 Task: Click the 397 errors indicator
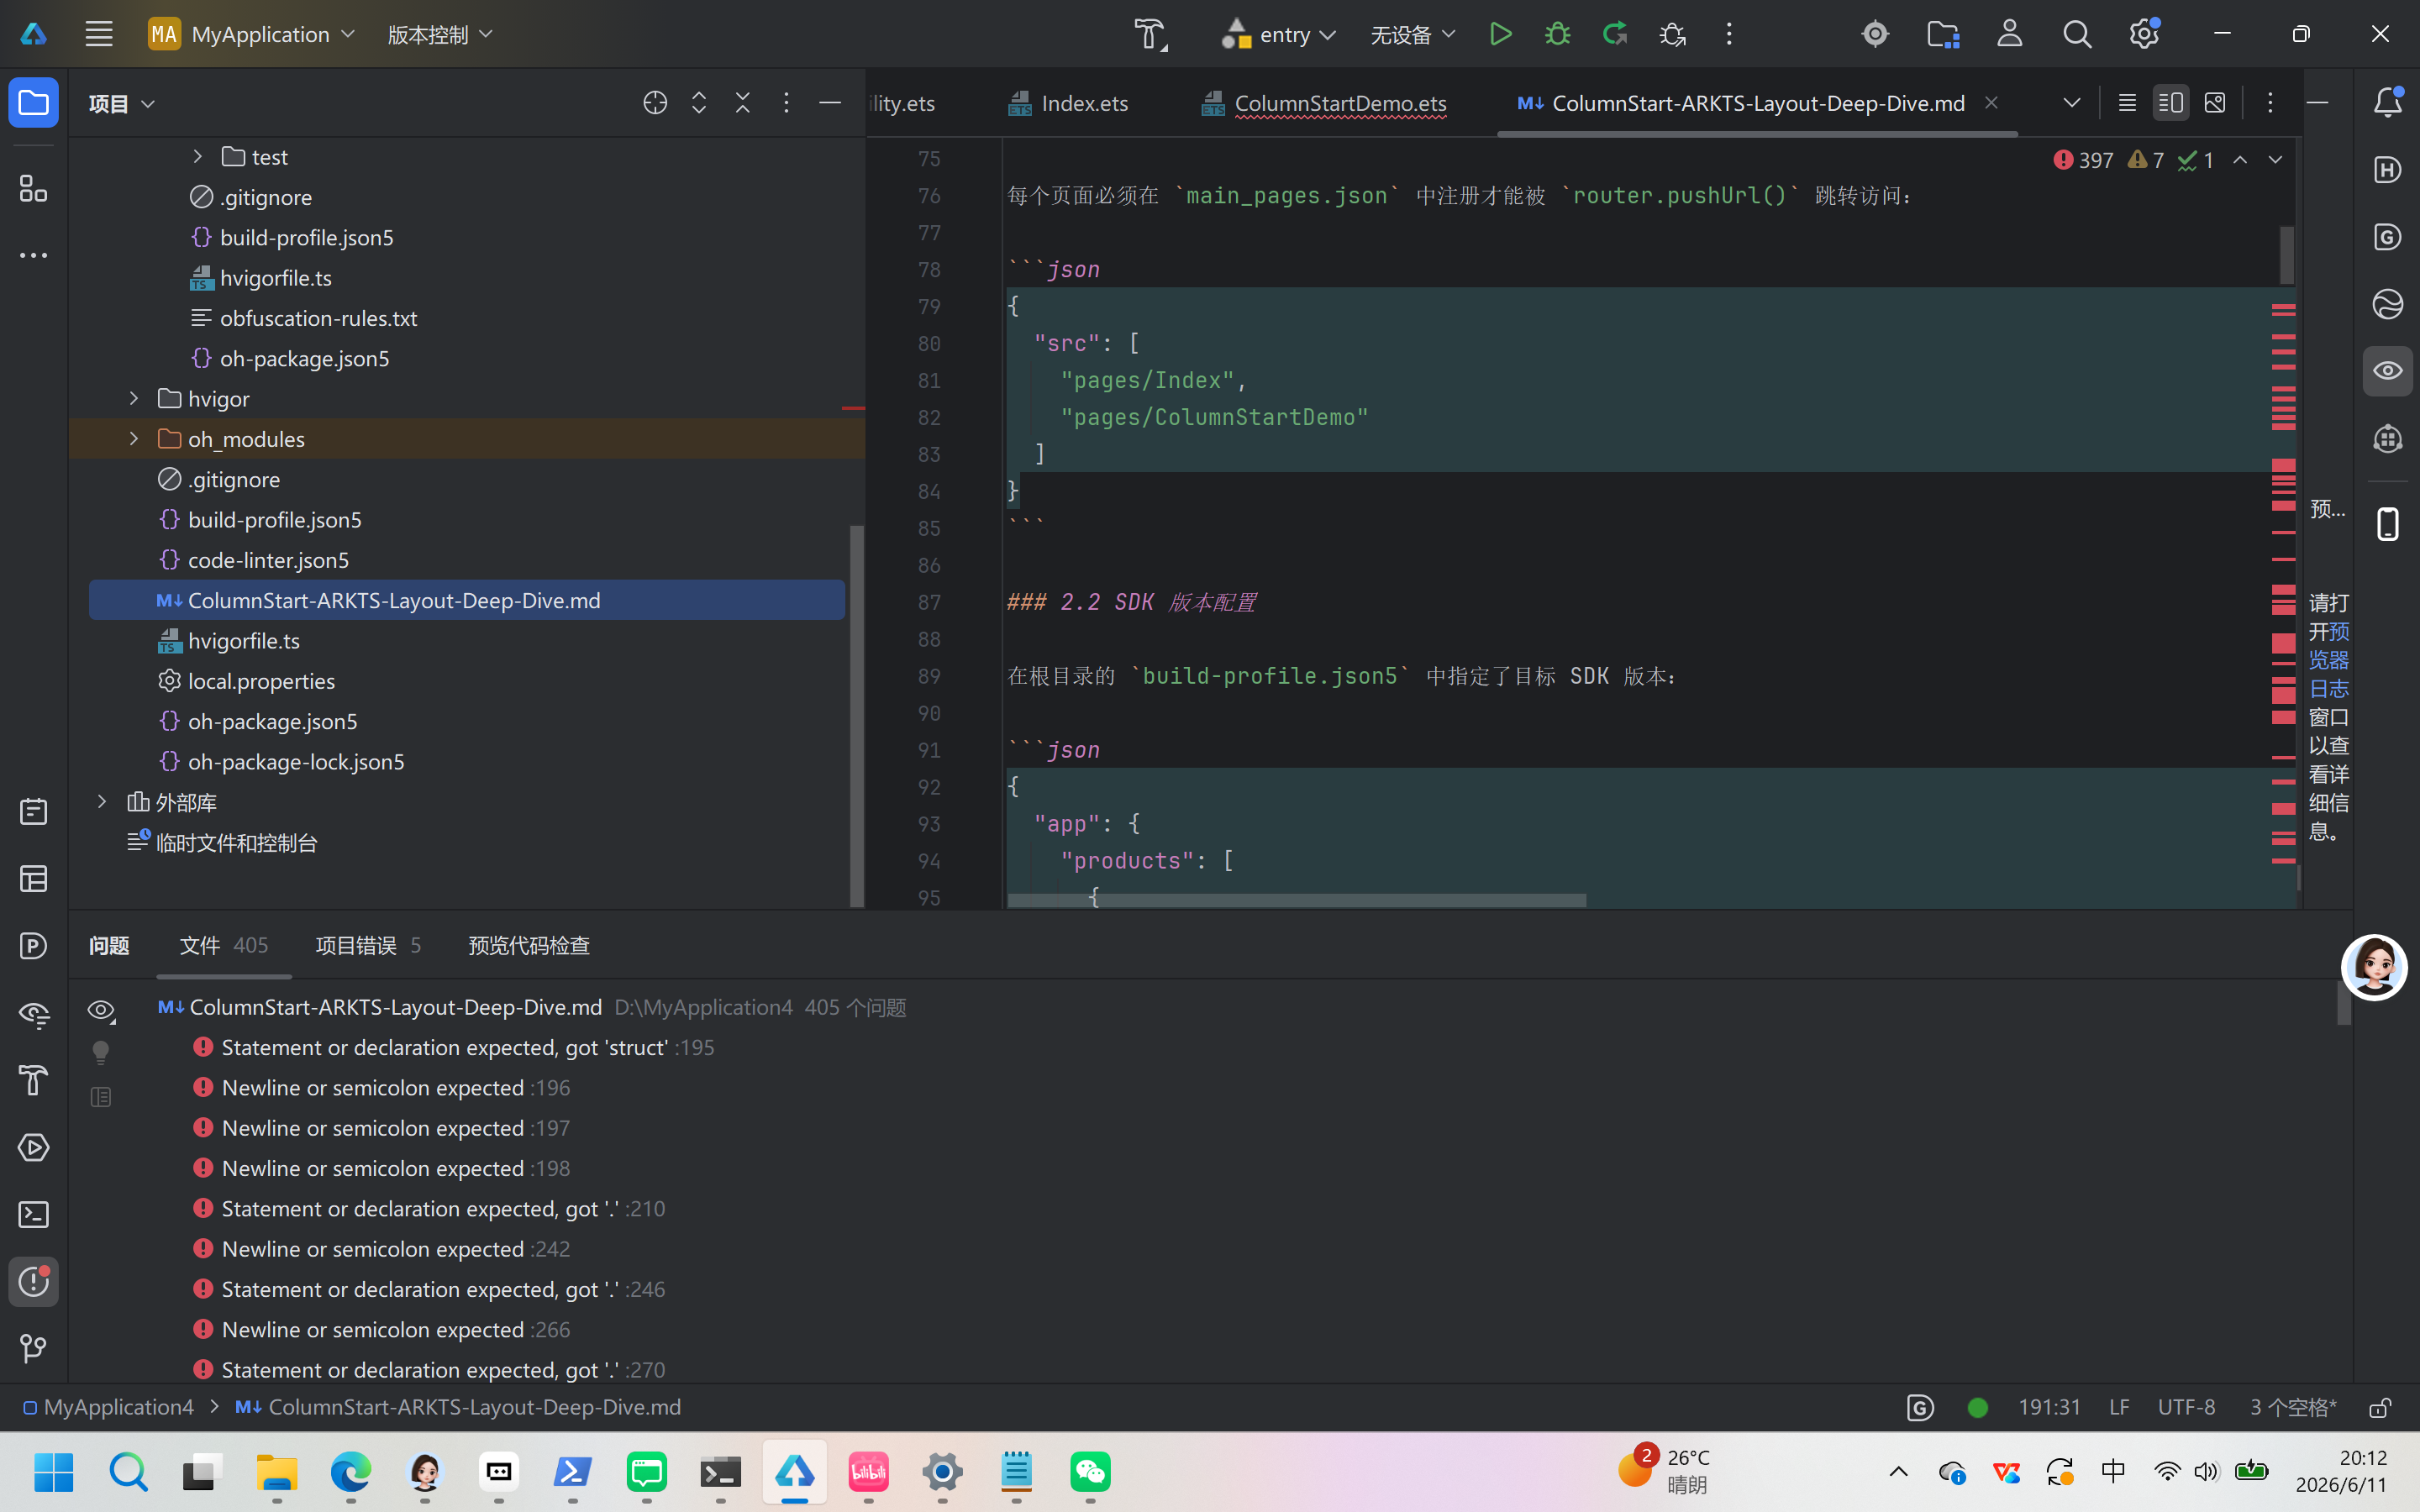(x=2084, y=160)
